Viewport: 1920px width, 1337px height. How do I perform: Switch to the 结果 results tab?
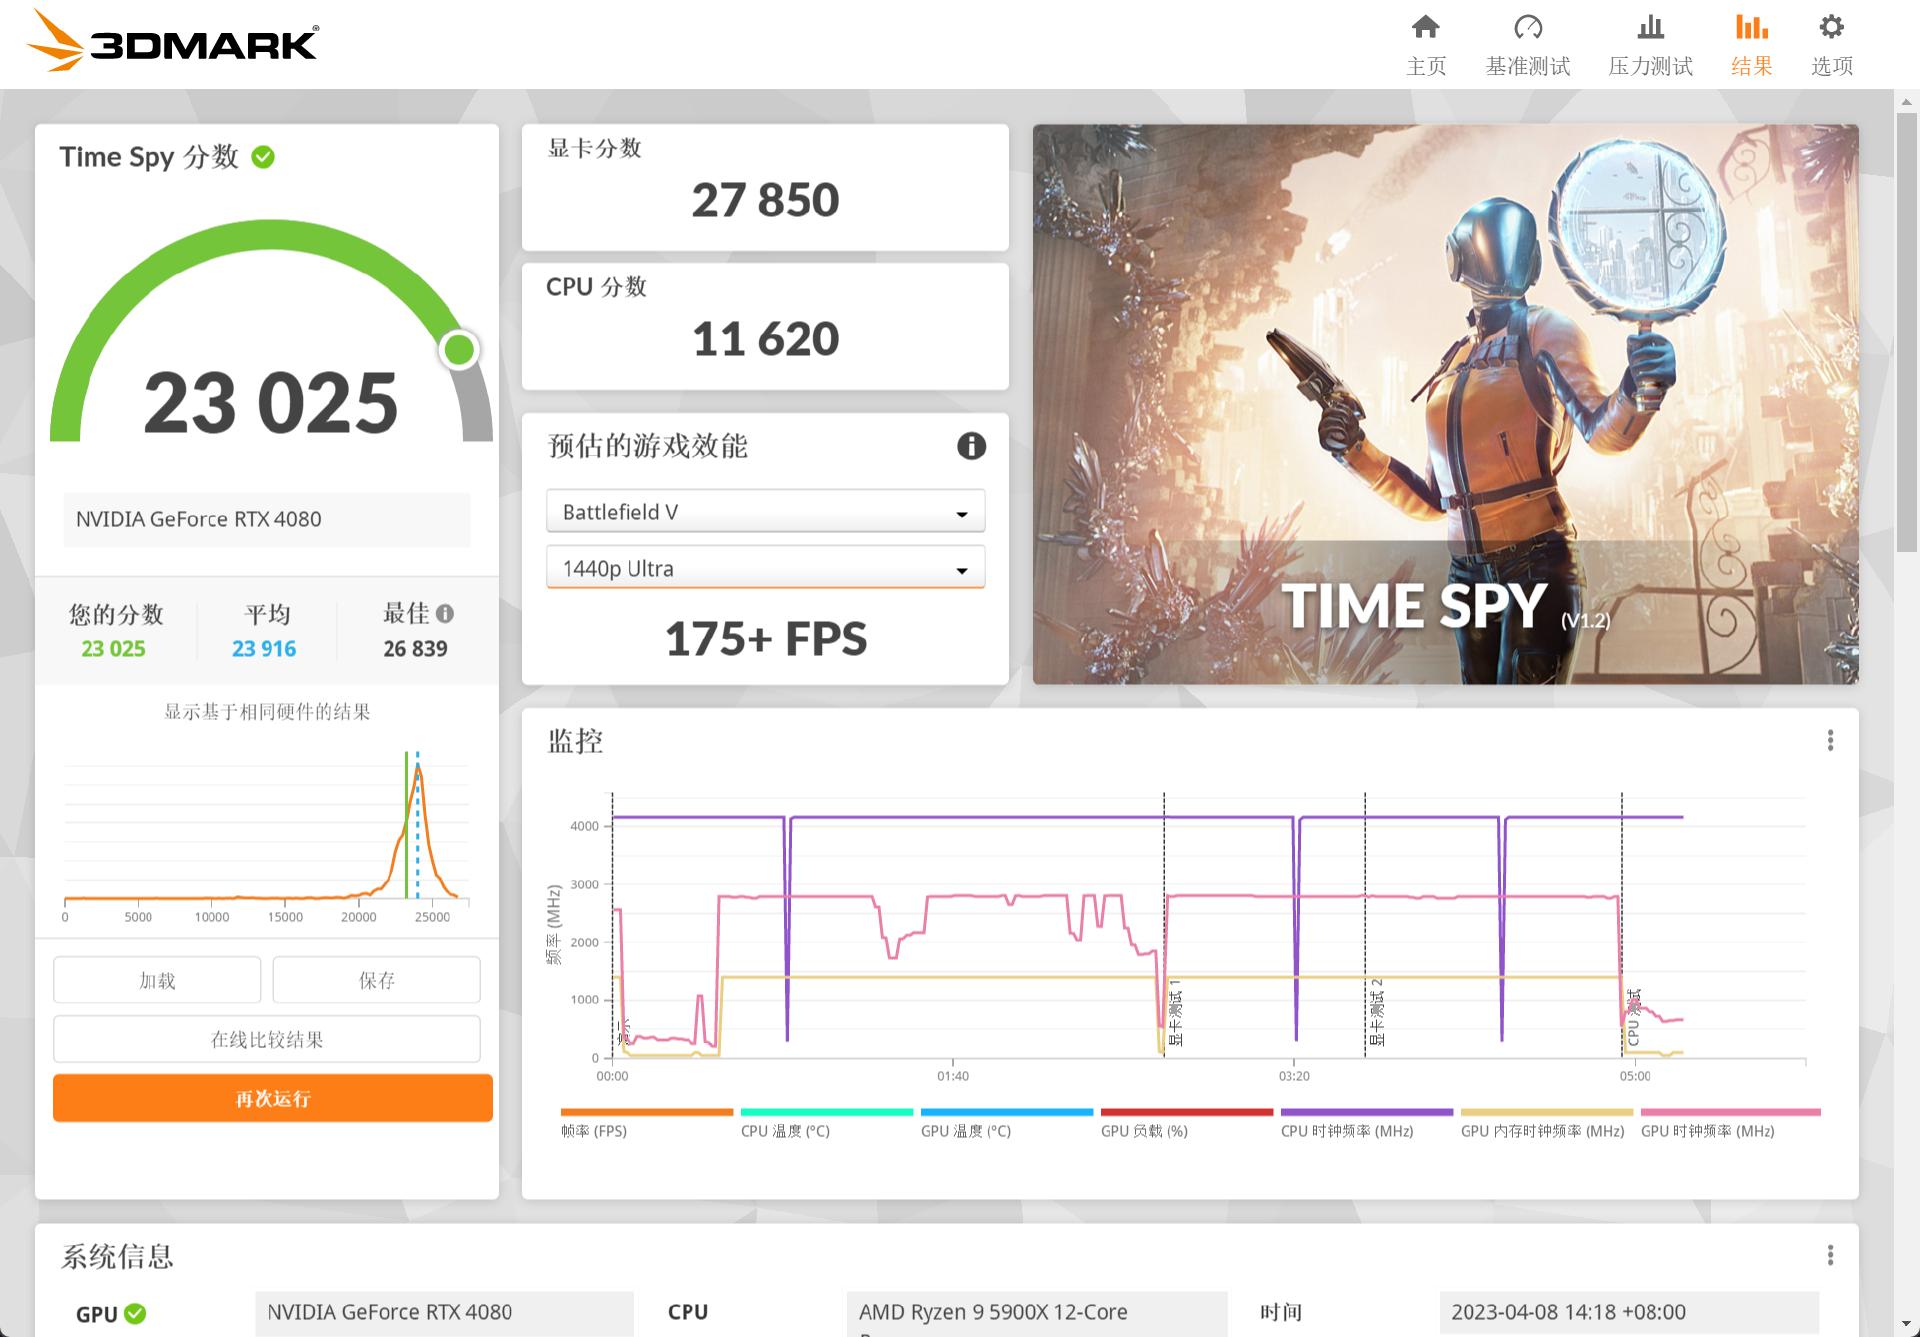[1751, 45]
